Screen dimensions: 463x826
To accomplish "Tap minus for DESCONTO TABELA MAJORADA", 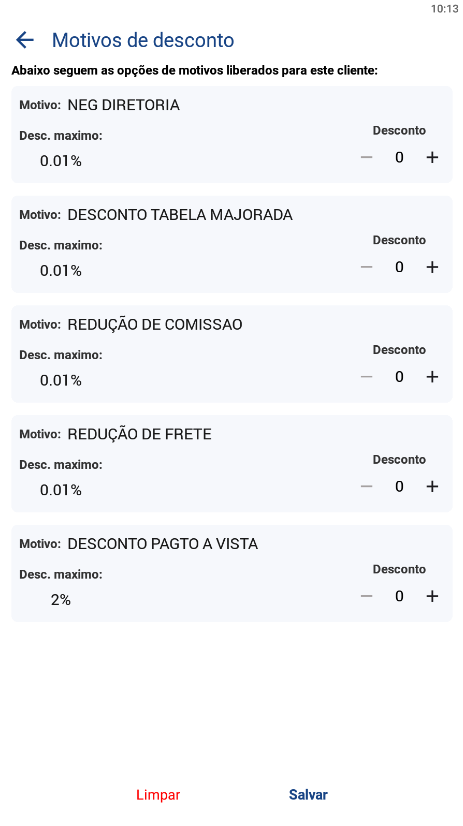I will (x=367, y=267).
